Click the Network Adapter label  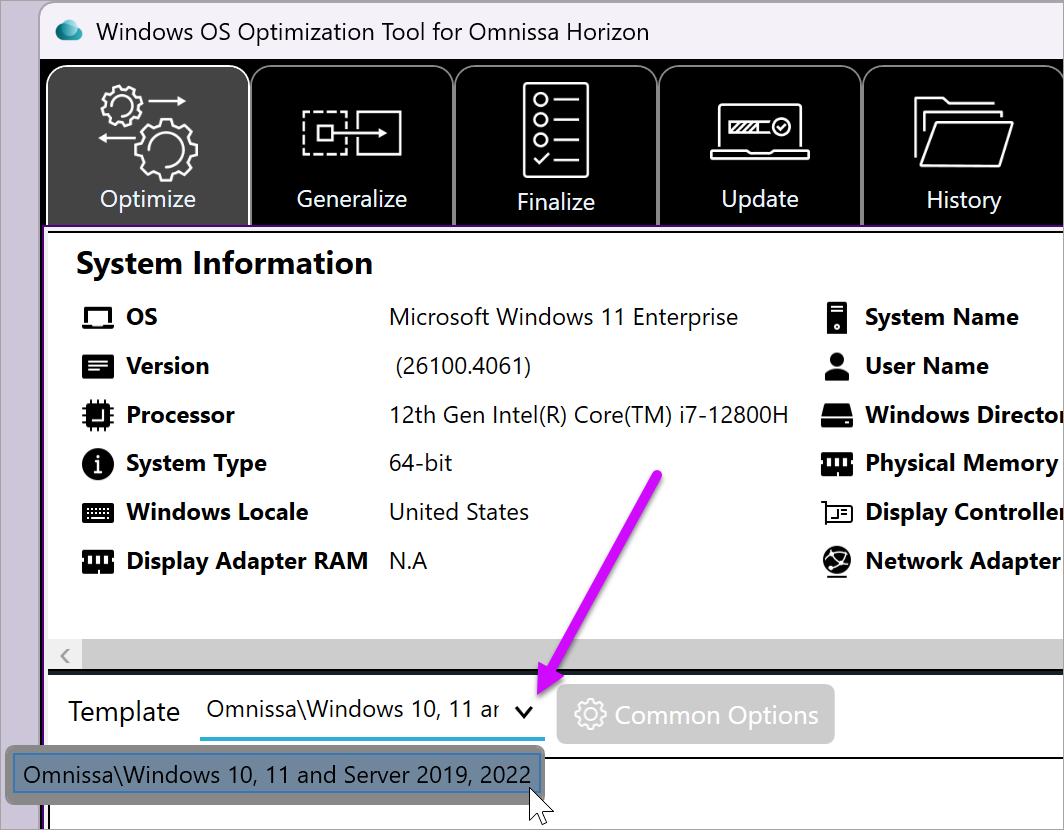coord(963,562)
